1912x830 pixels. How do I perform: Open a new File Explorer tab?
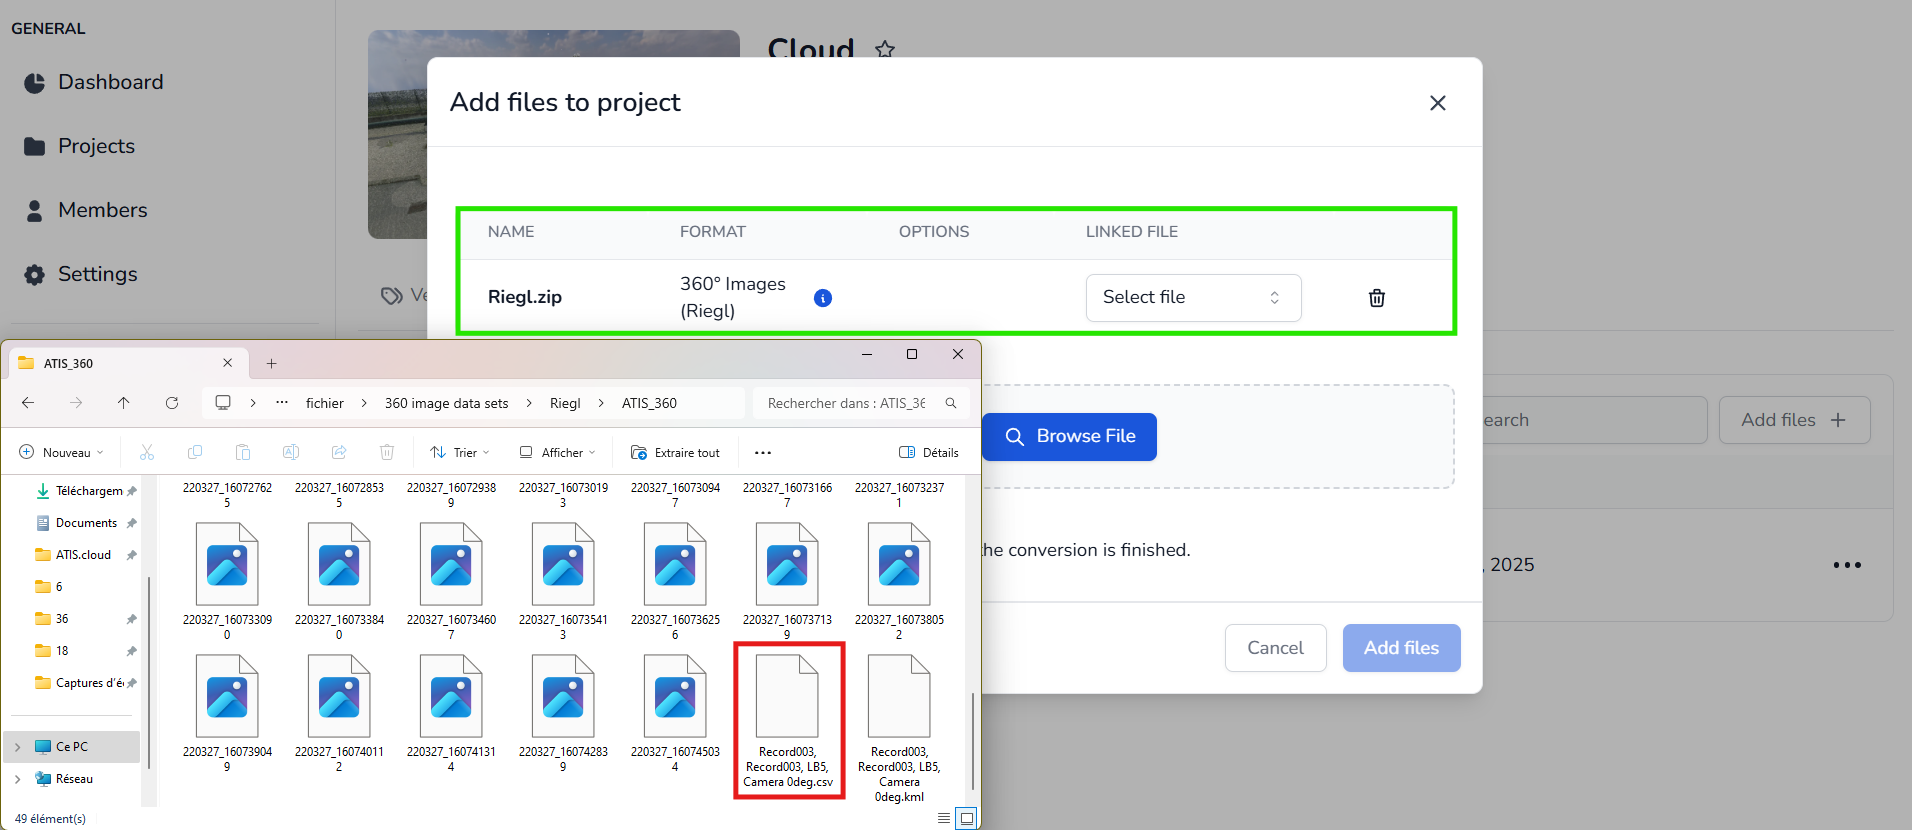tap(271, 364)
